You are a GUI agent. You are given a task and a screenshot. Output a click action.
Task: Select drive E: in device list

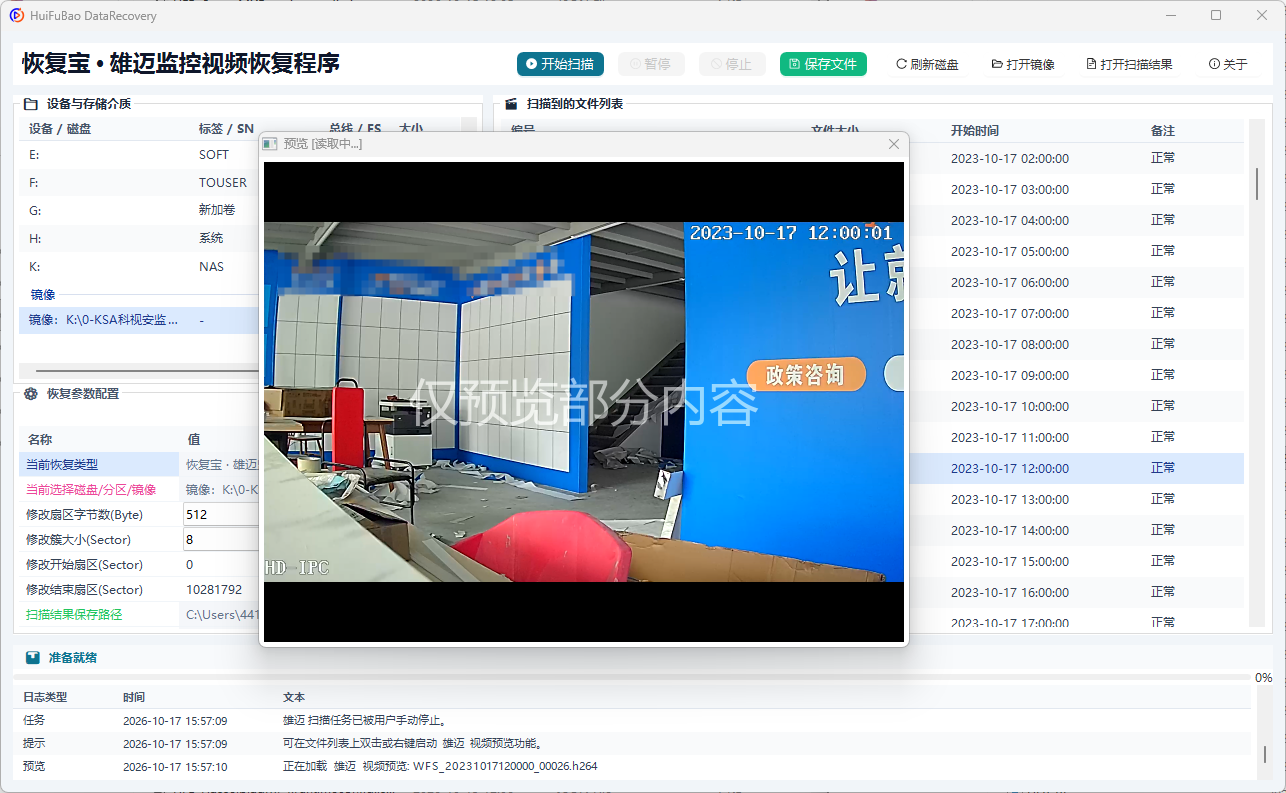click(138, 155)
